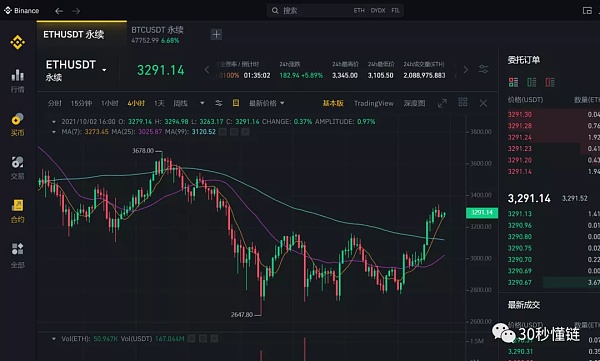
Task: Open more time intervals dropdown arrow
Action: (202, 103)
